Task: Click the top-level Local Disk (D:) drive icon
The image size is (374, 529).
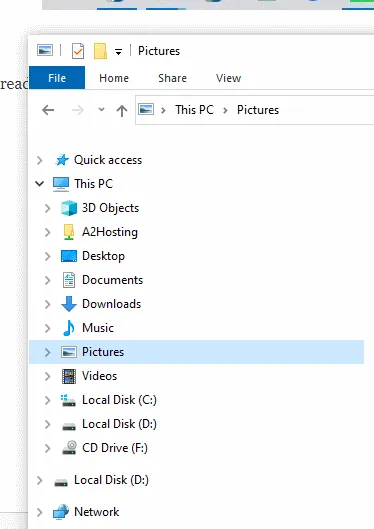Action: 61,482
